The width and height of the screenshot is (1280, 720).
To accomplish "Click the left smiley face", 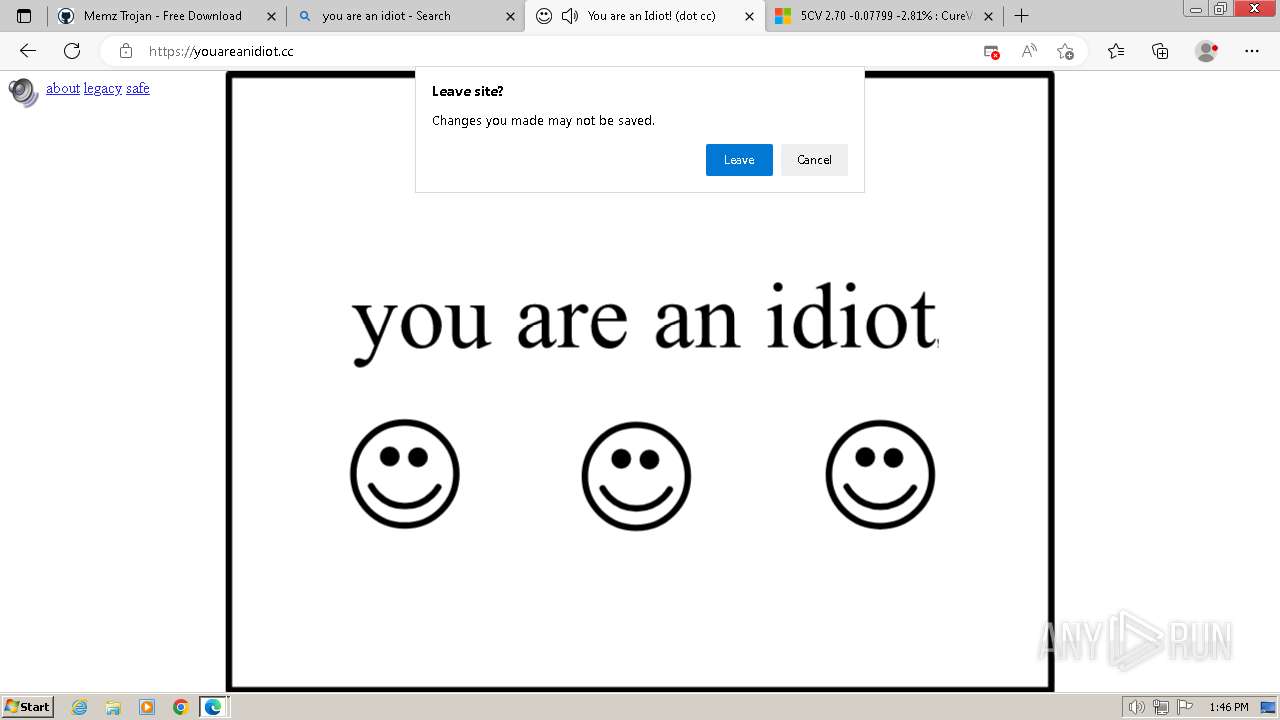I will [x=405, y=474].
